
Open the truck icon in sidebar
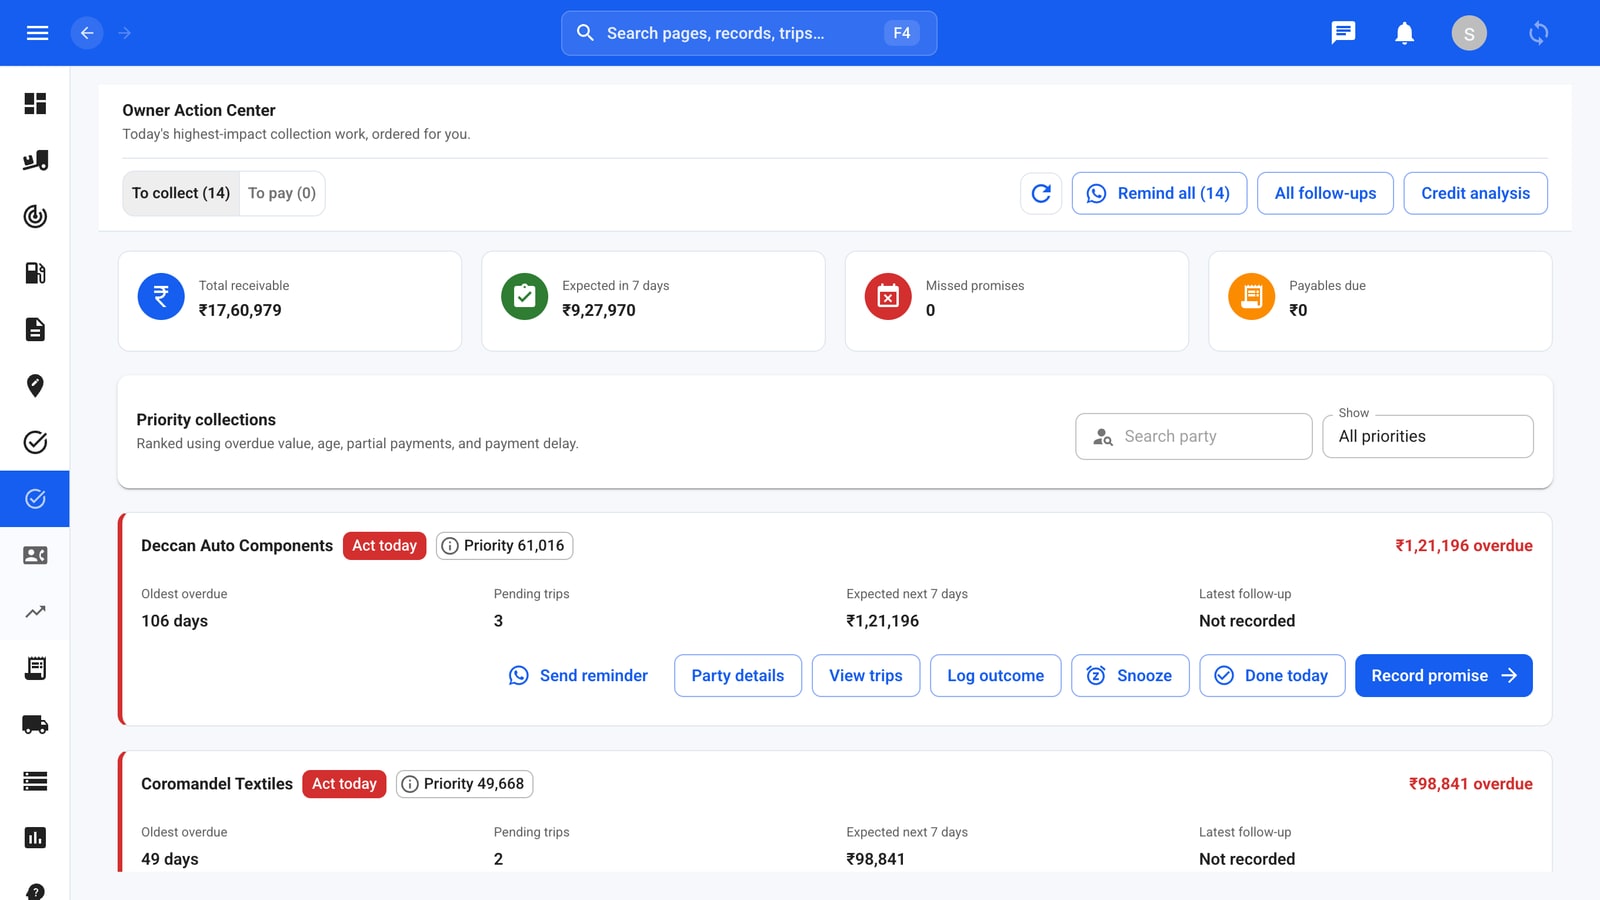[x=35, y=724]
